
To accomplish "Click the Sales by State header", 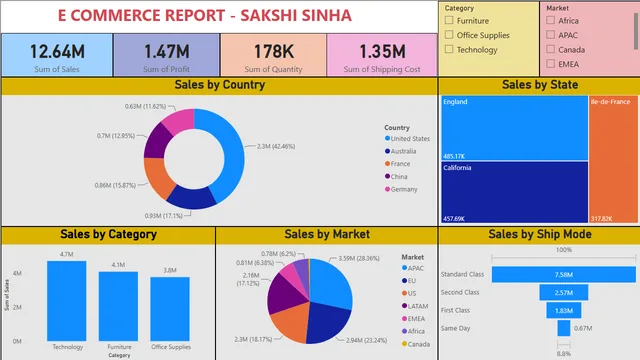I will [540, 85].
